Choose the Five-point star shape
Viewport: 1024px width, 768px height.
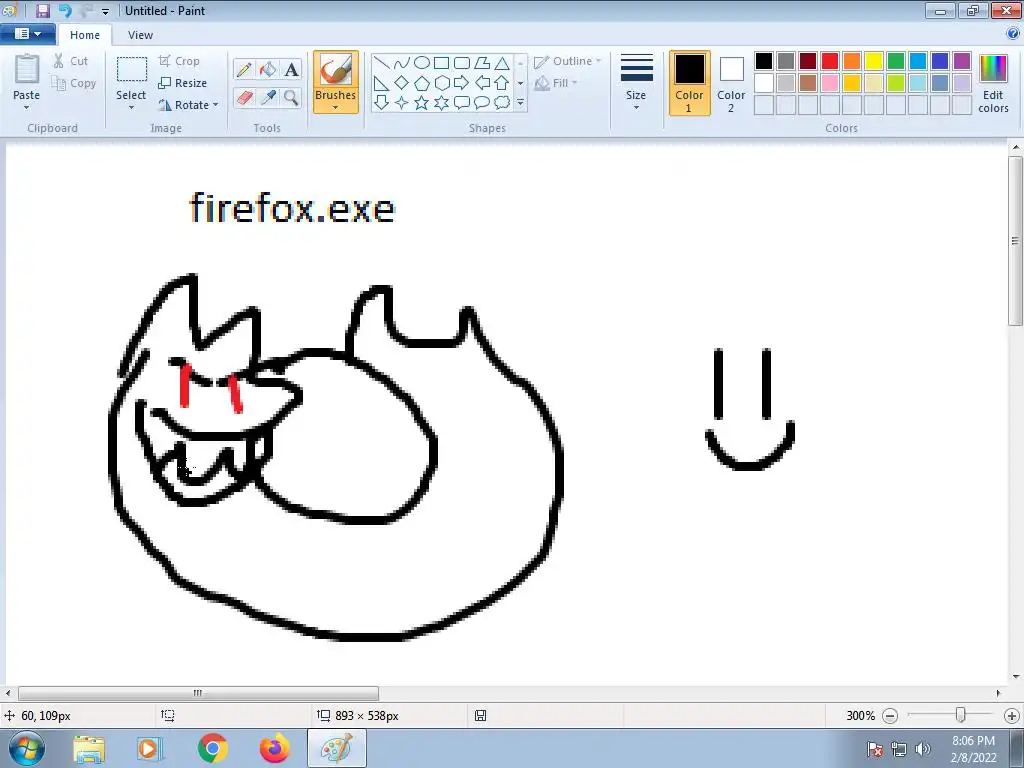[x=422, y=103]
